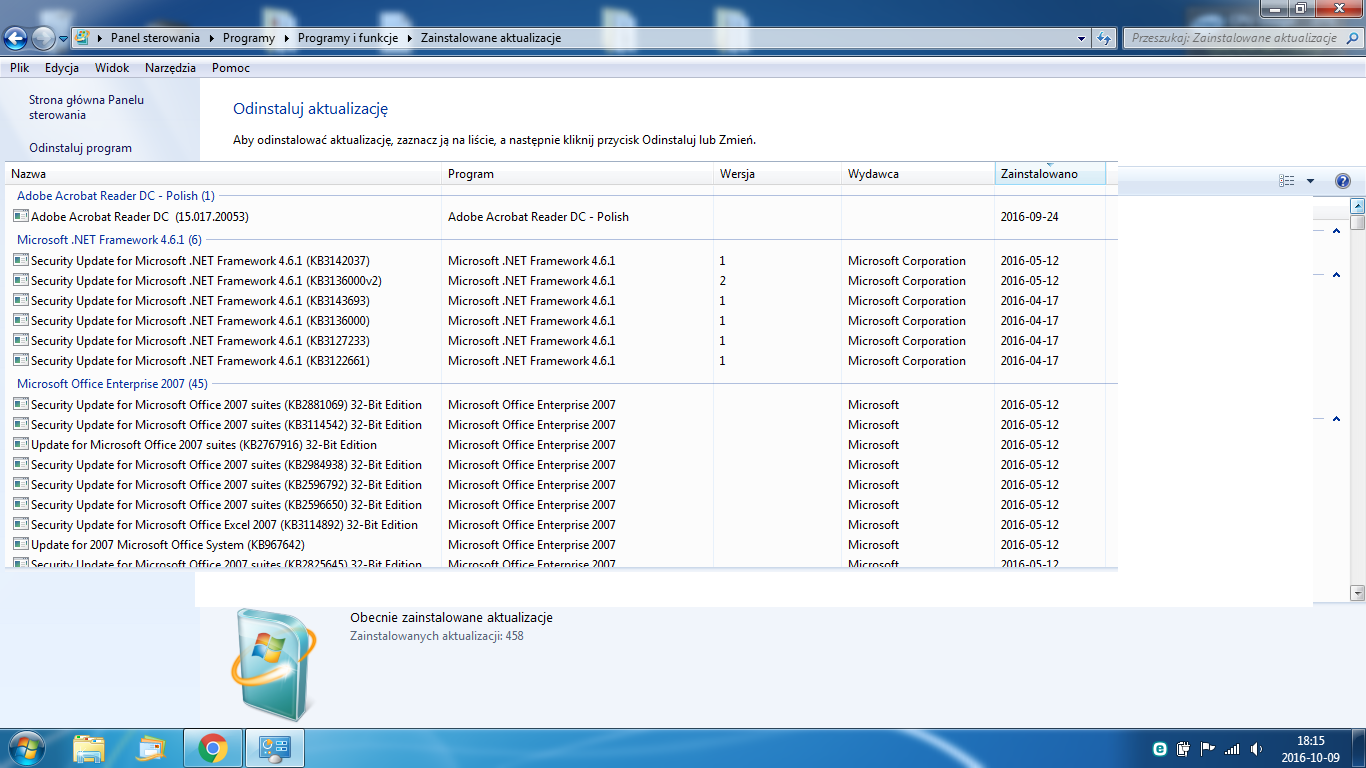Click the network signal tray icon
The height and width of the screenshot is (768, 1366).
(x=1232, y=748)
